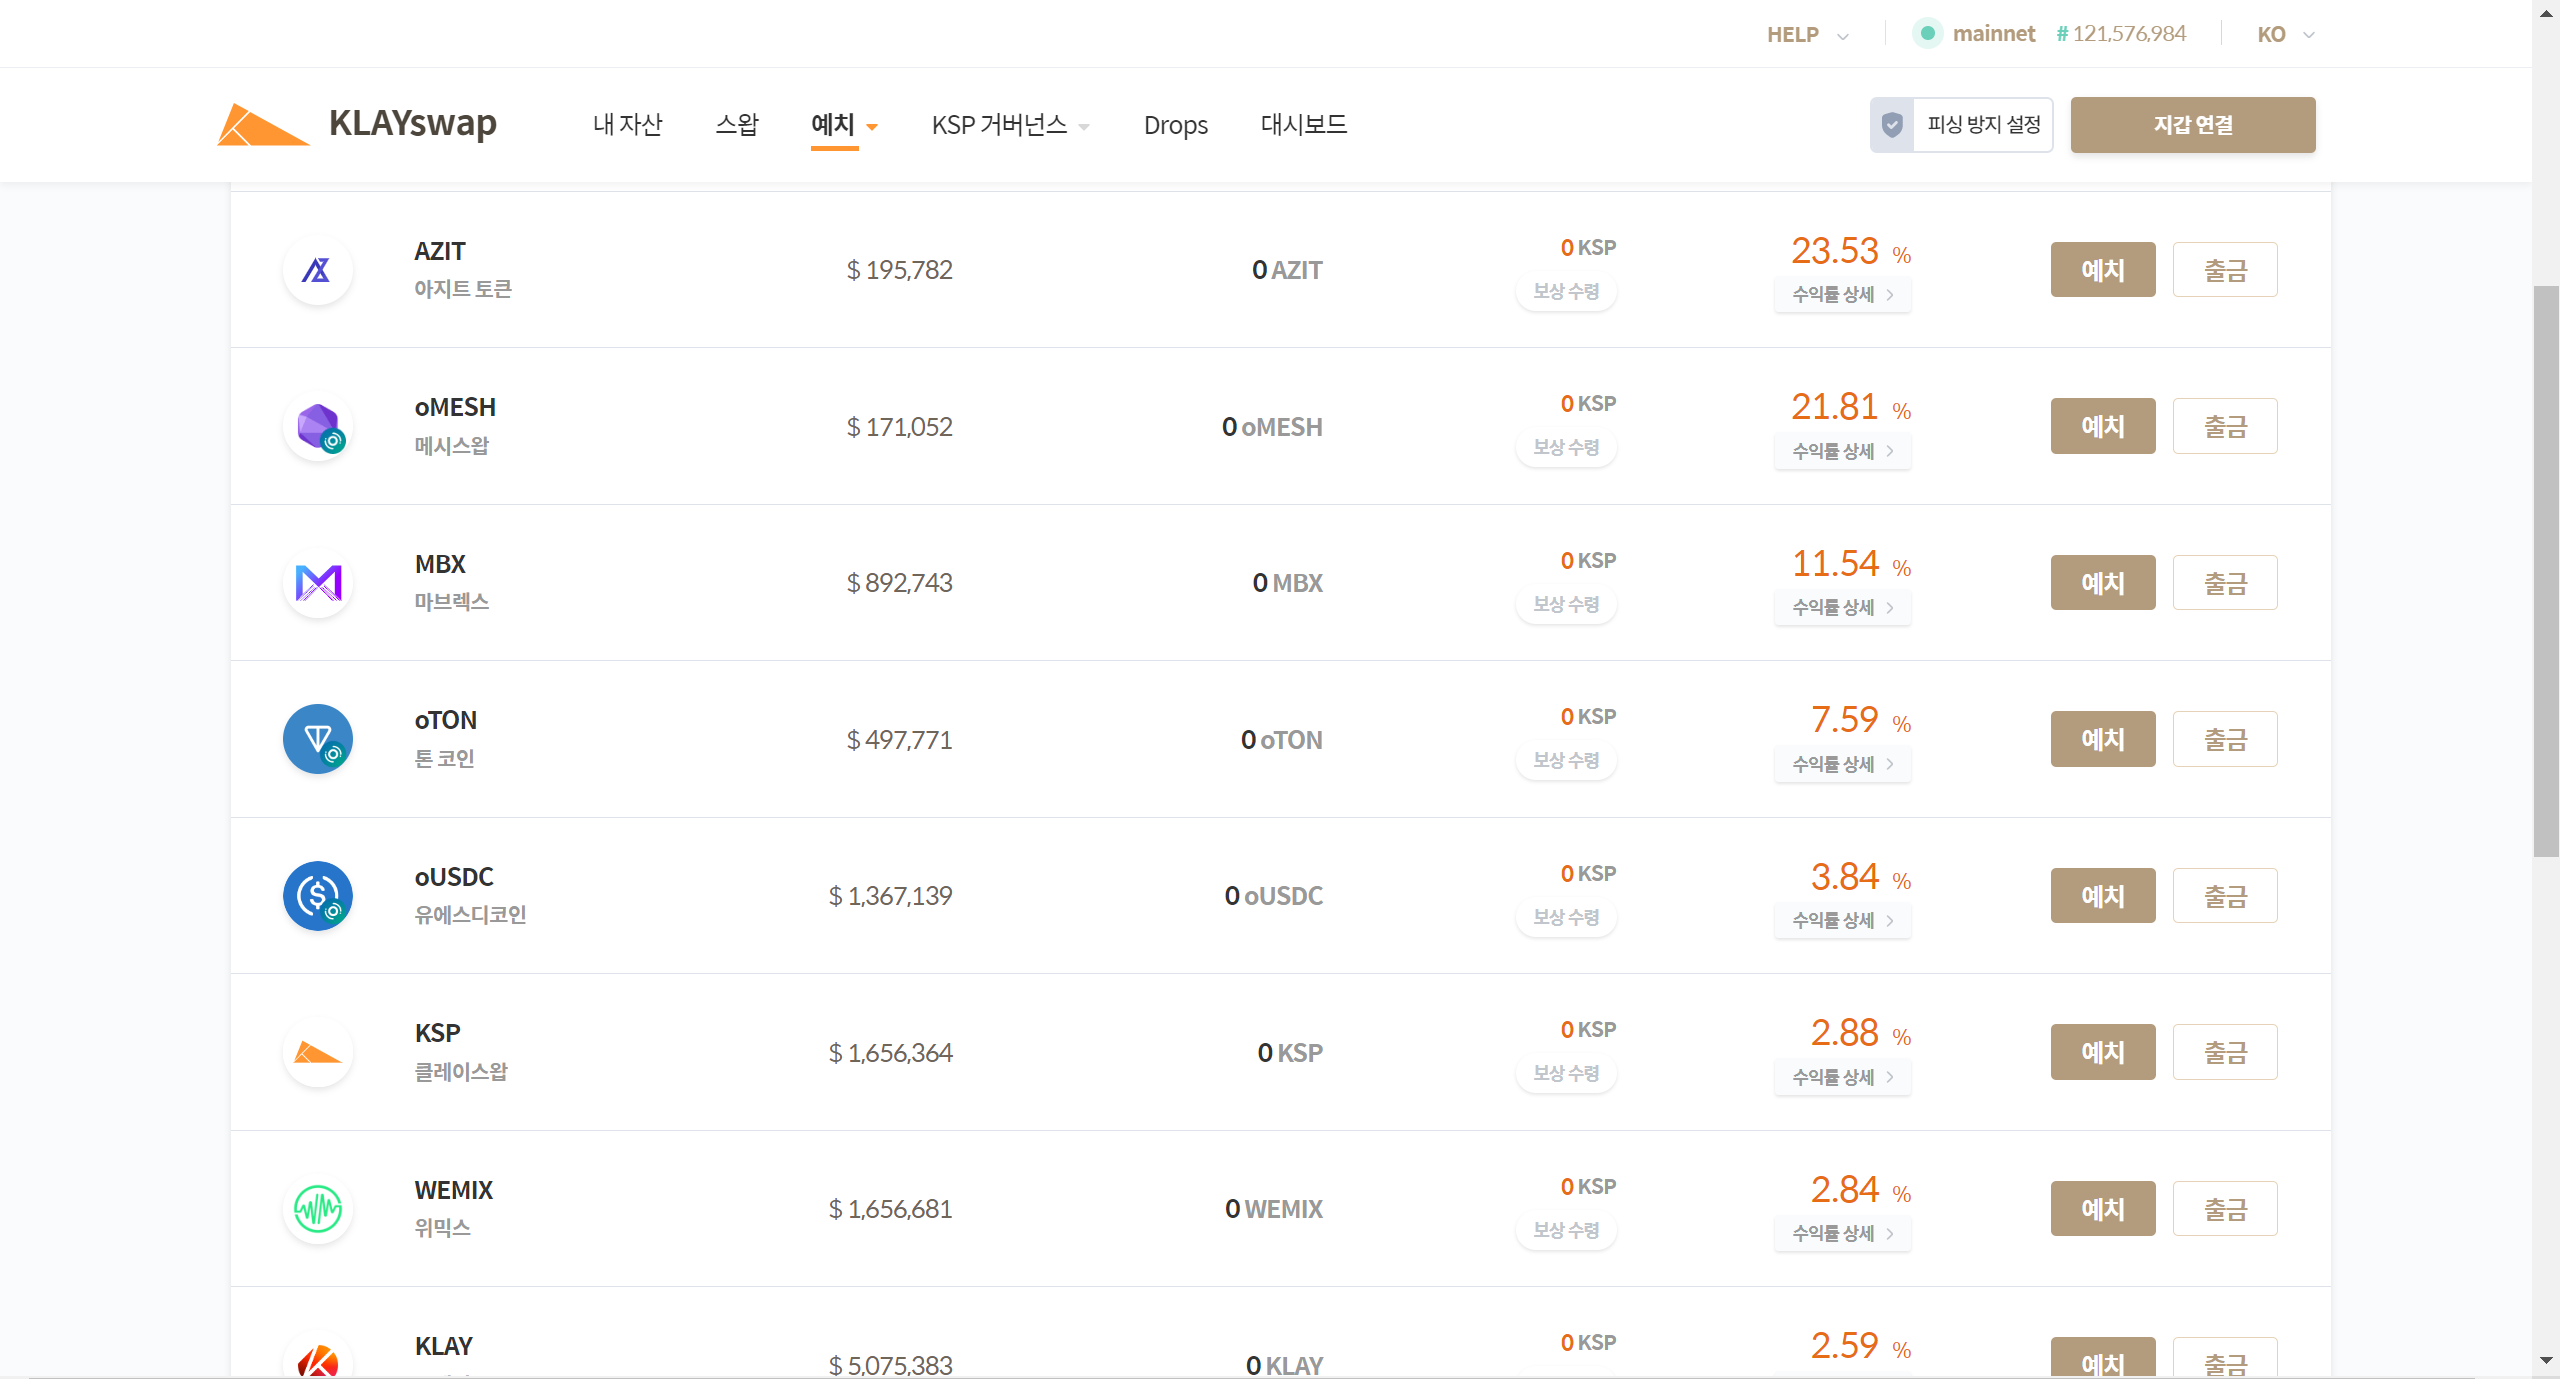Image resolution: width=2560 pixels, height=1379 pixels.
Task: Click the oTON coin icon
Action: click(x=317, y=739)
